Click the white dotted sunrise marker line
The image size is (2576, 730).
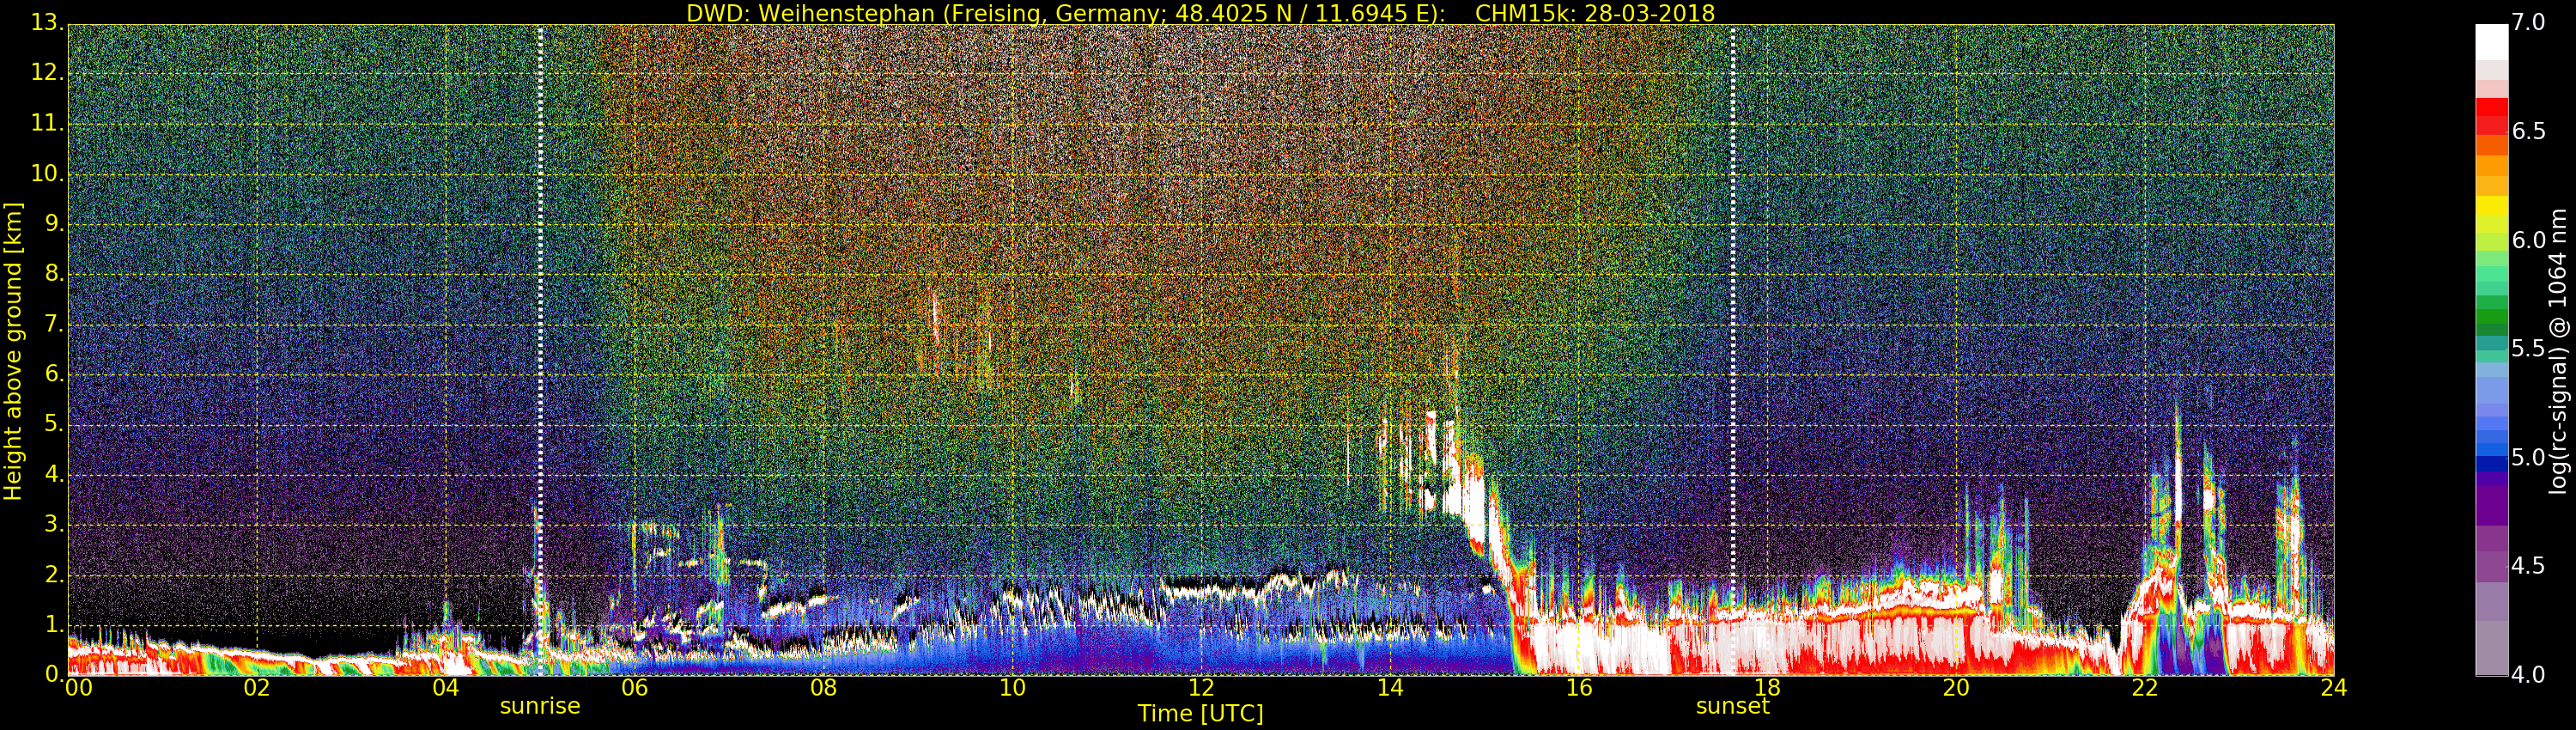point(540,350)
